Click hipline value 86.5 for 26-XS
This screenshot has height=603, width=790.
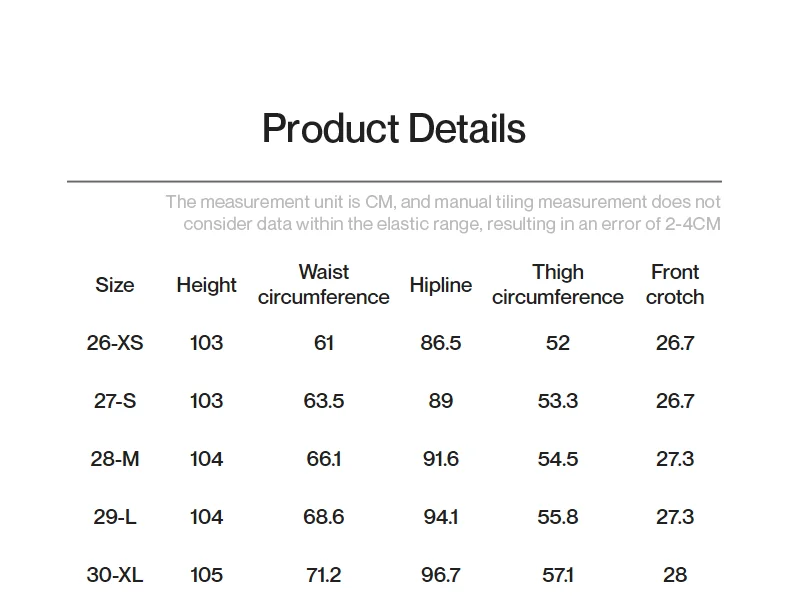coord(440,343)
